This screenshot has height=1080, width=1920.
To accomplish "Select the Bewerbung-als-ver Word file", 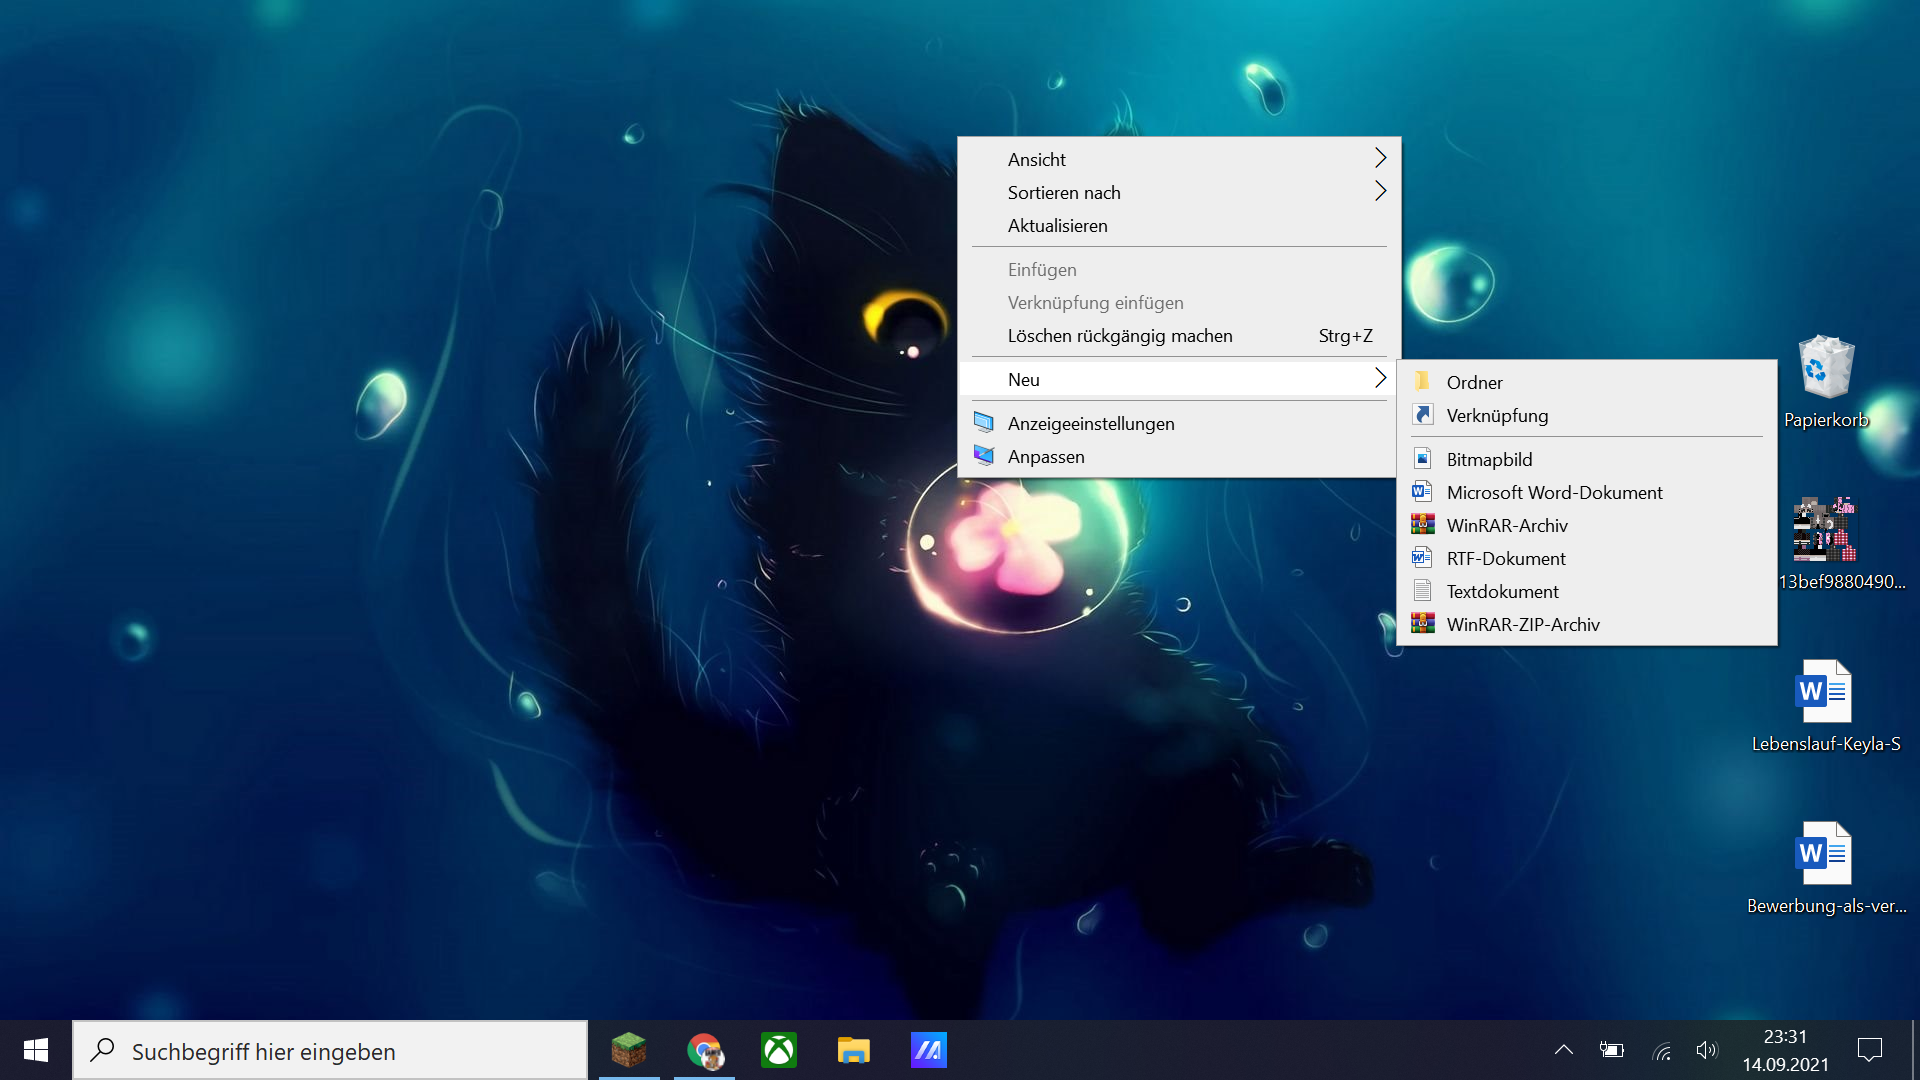I will pos(1825,854).
